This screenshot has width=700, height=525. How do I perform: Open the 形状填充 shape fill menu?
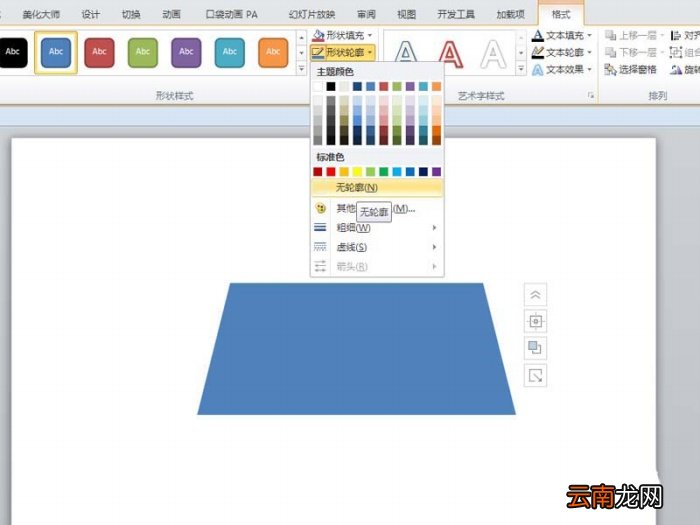342,35
